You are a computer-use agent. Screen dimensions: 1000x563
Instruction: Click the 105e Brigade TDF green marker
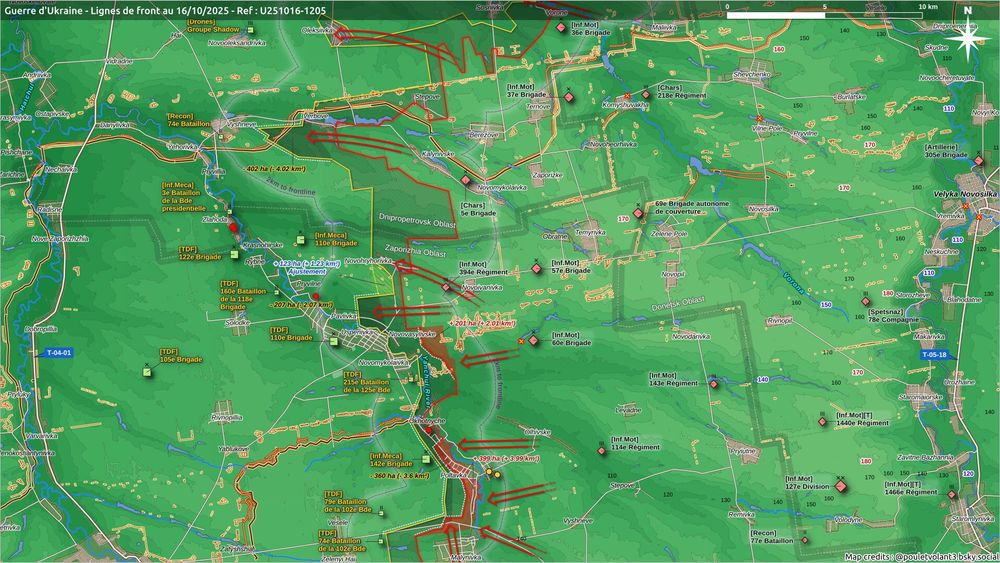tap(147, 372)
